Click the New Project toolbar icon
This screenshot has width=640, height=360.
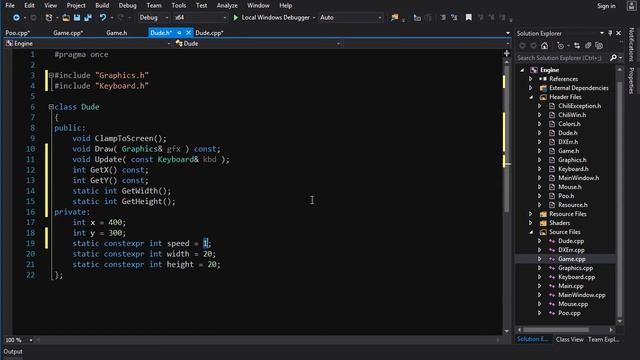[x=49, y=18]
